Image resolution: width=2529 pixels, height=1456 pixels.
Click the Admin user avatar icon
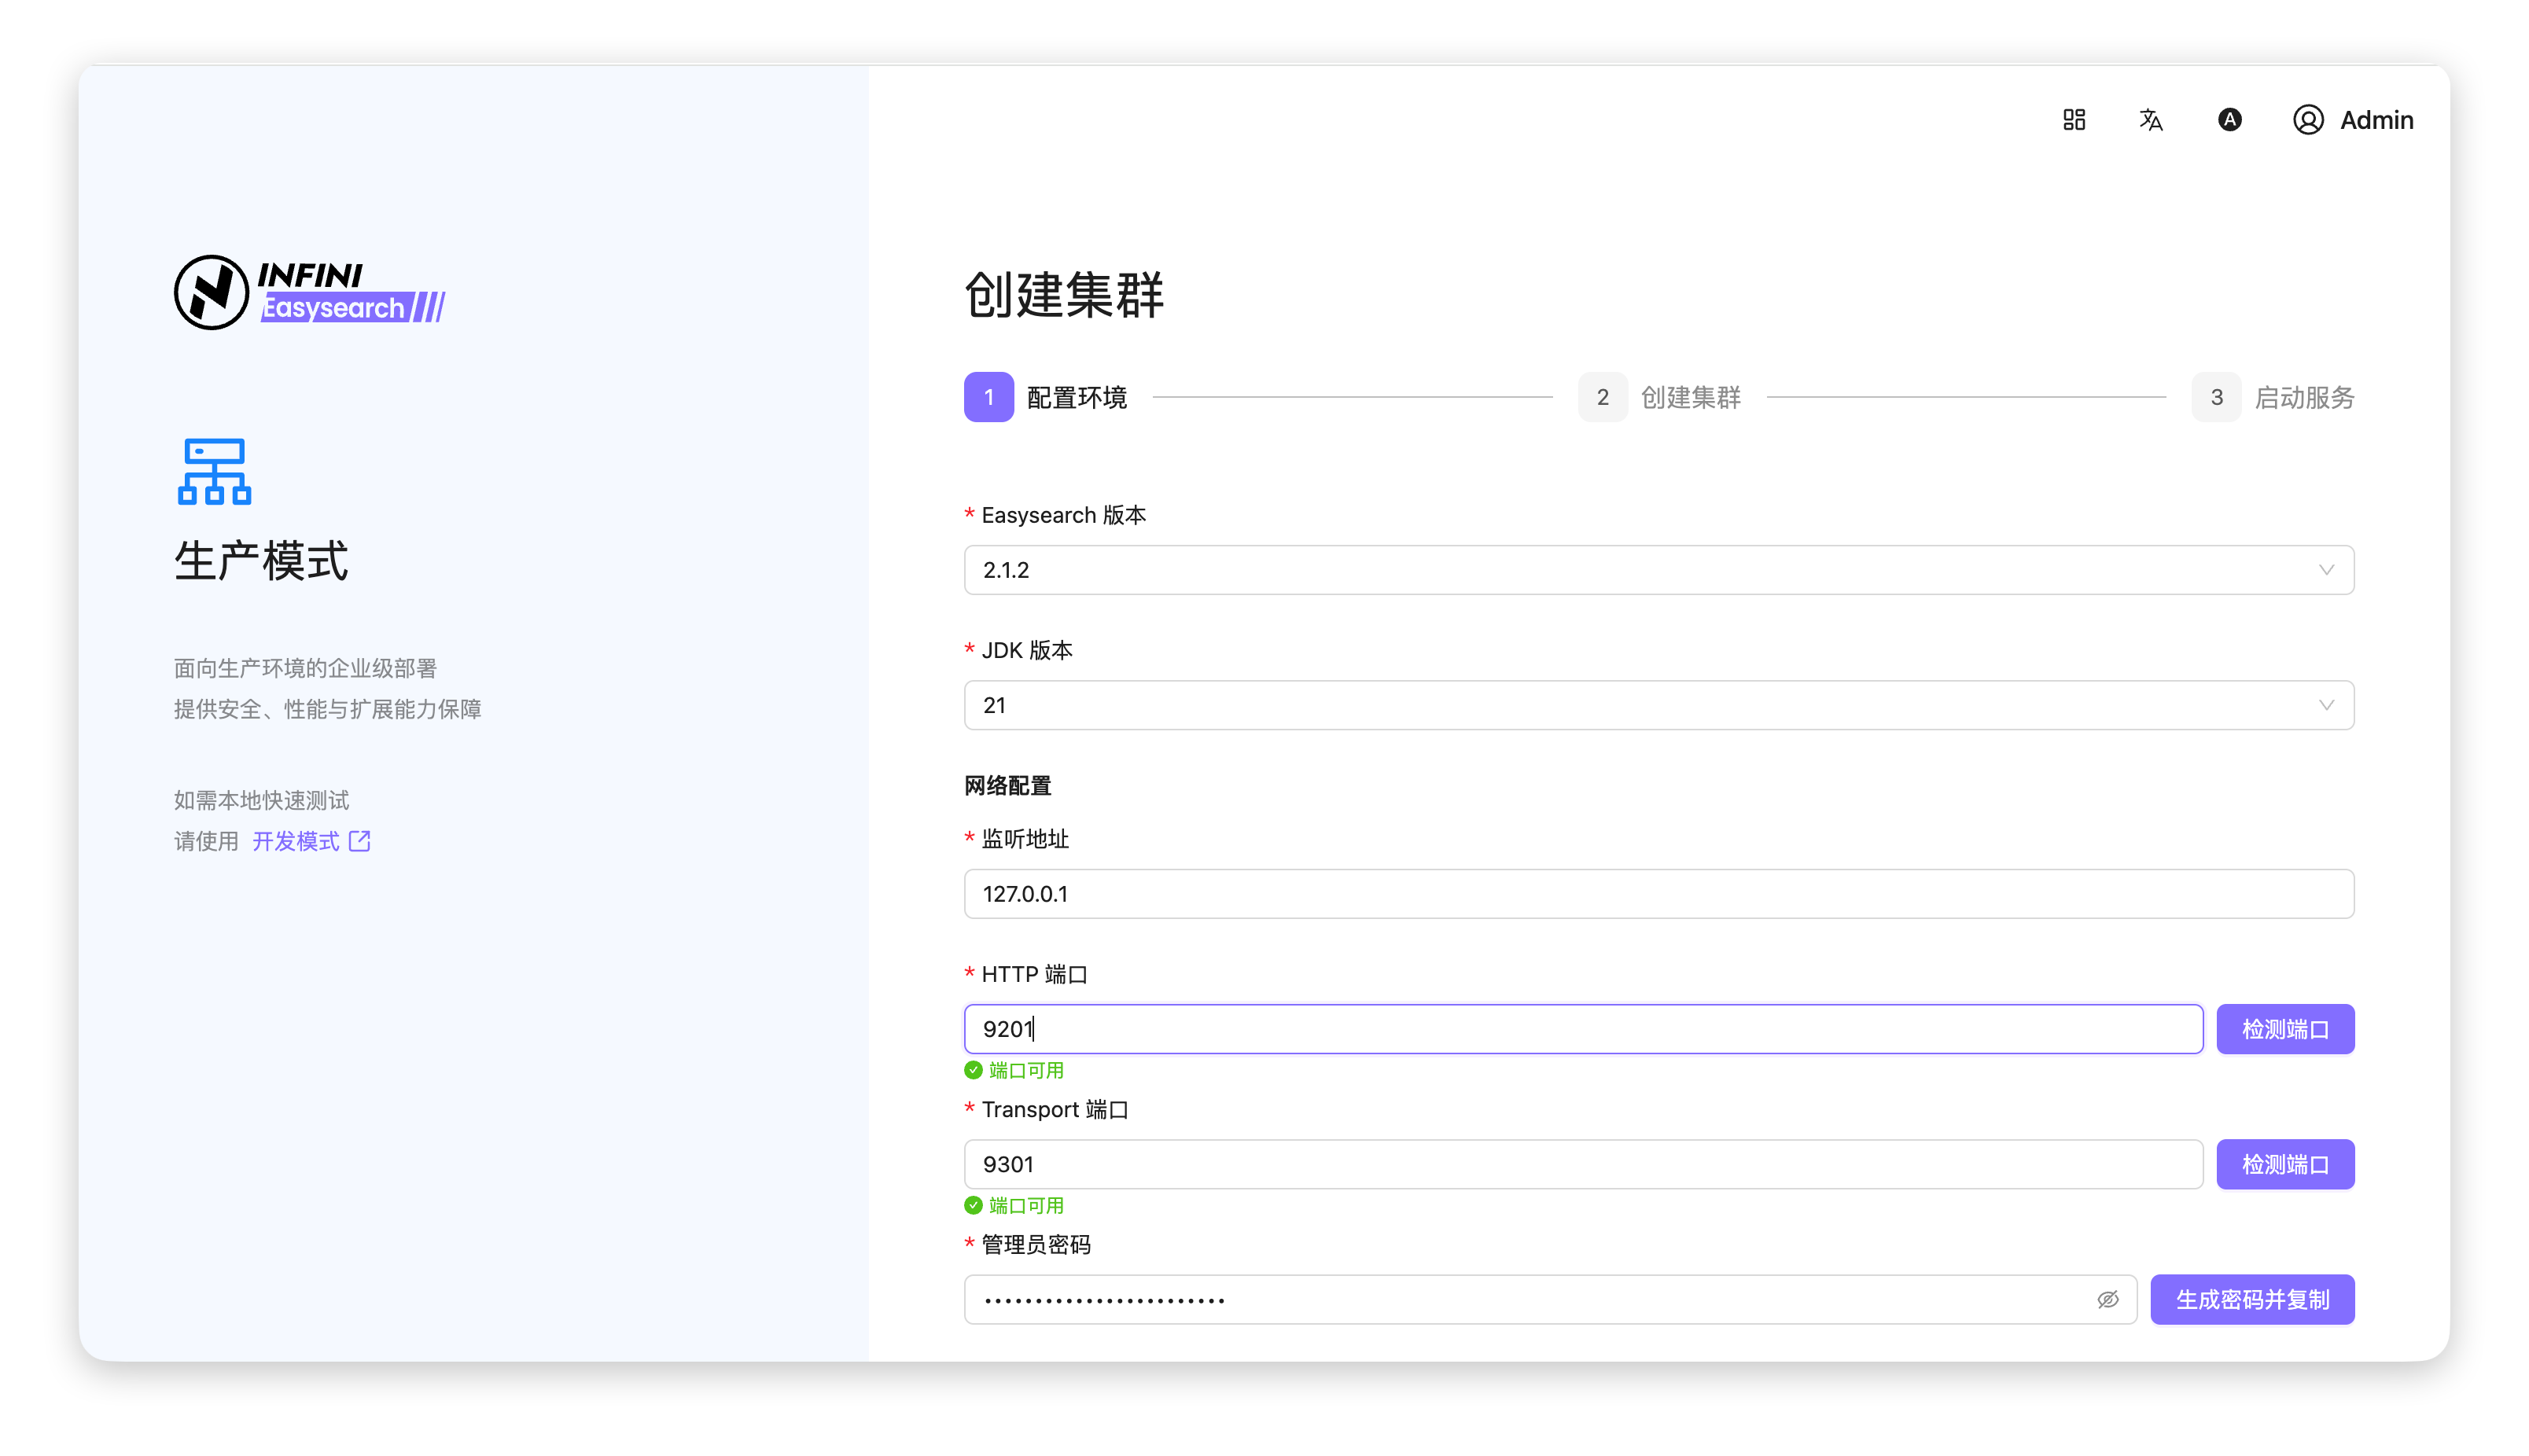click(2307, 120)
